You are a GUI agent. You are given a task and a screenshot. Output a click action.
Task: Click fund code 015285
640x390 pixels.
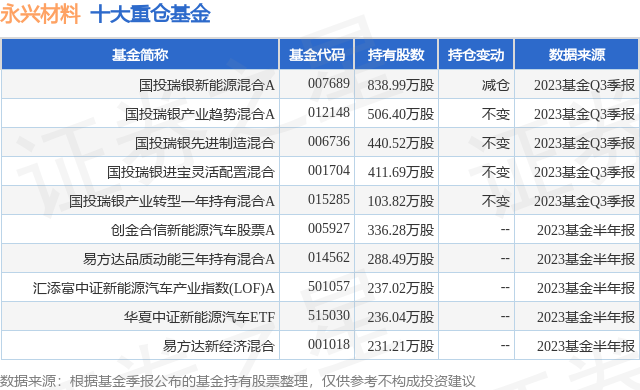(x=329, y=199)
